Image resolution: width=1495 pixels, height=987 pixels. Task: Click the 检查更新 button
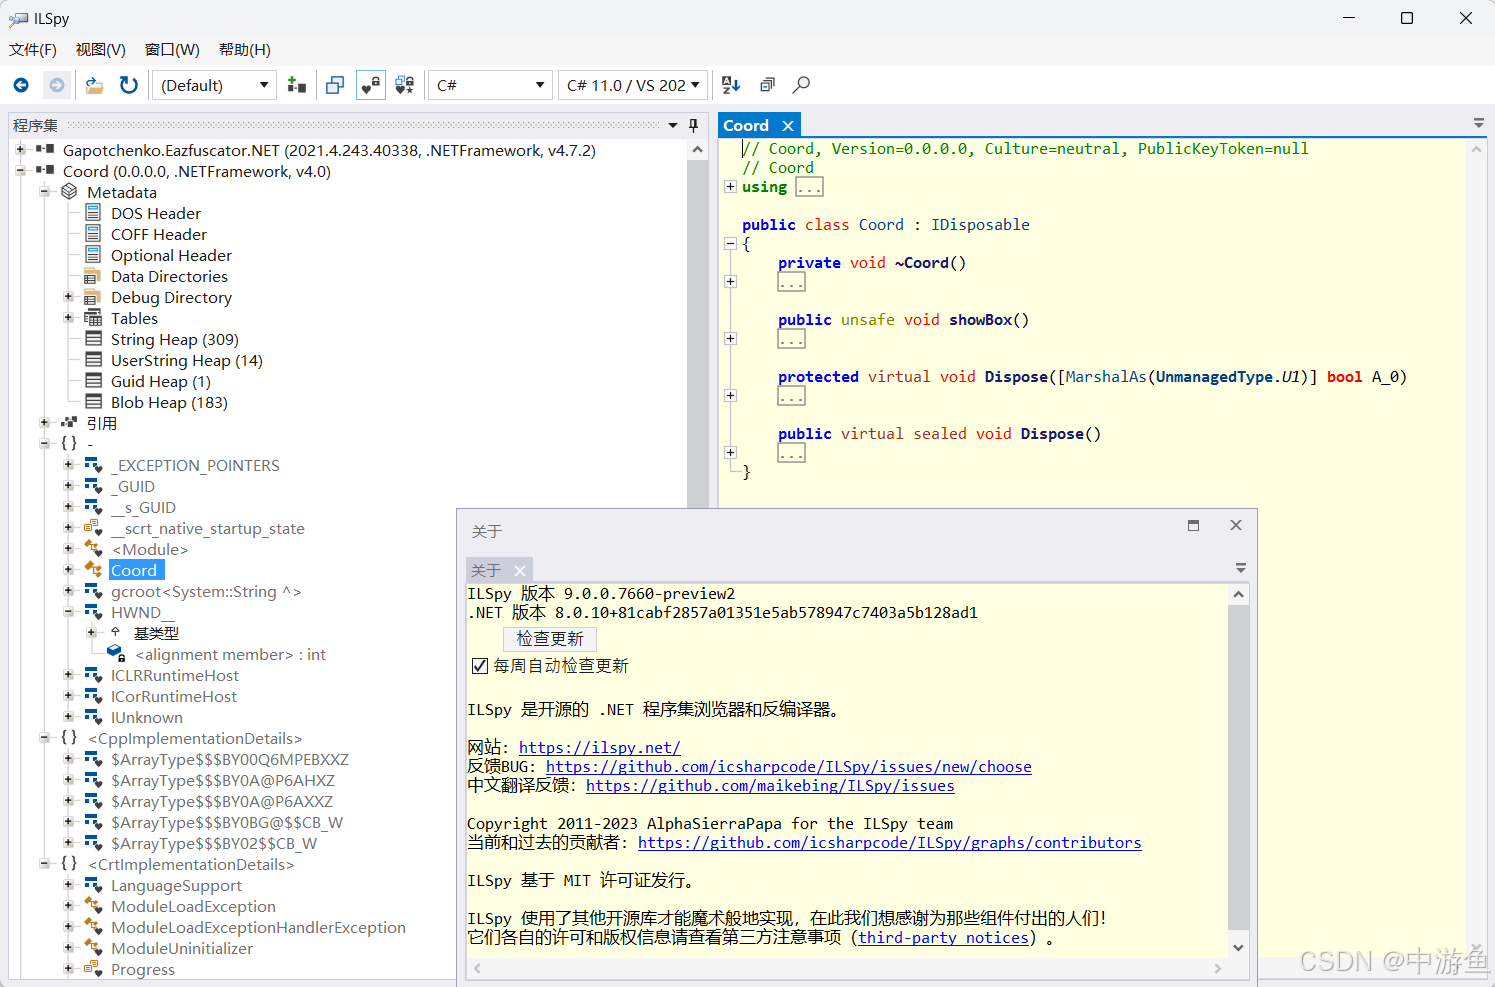550,639
